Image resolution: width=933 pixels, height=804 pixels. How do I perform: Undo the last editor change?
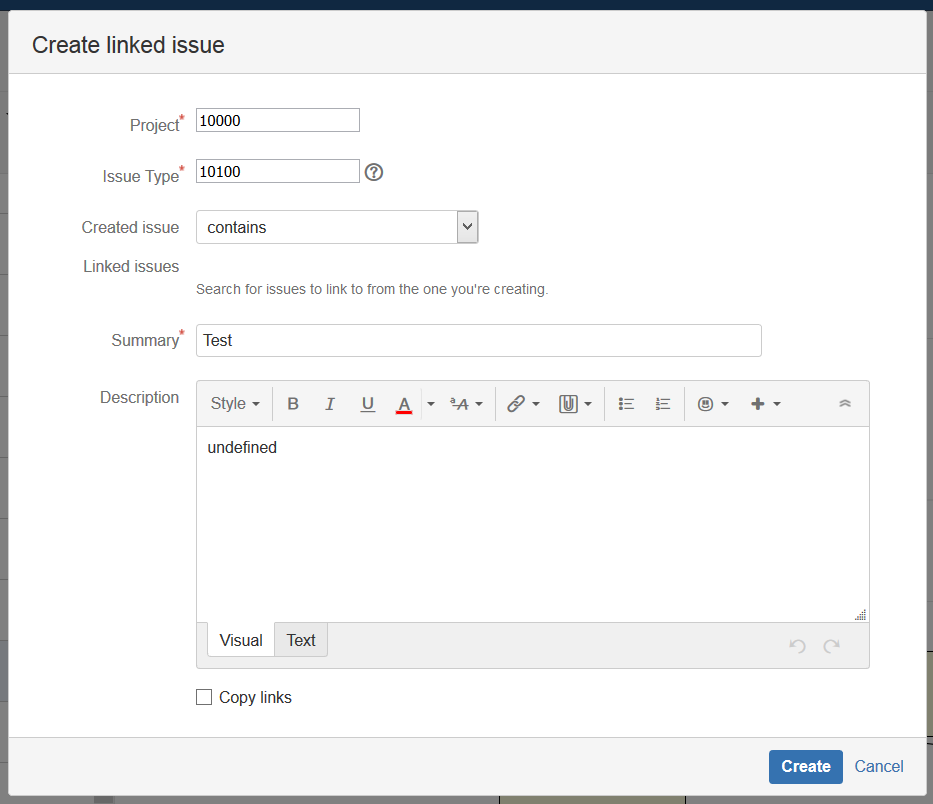click(x=797, y=646)
